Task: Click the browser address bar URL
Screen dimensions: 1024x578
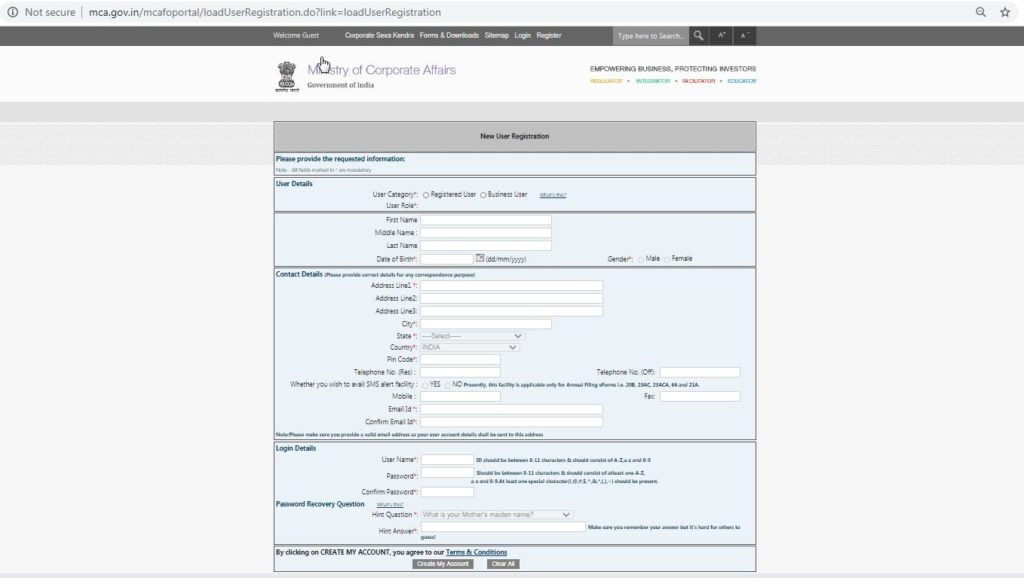Action: (x=264, y=12)
